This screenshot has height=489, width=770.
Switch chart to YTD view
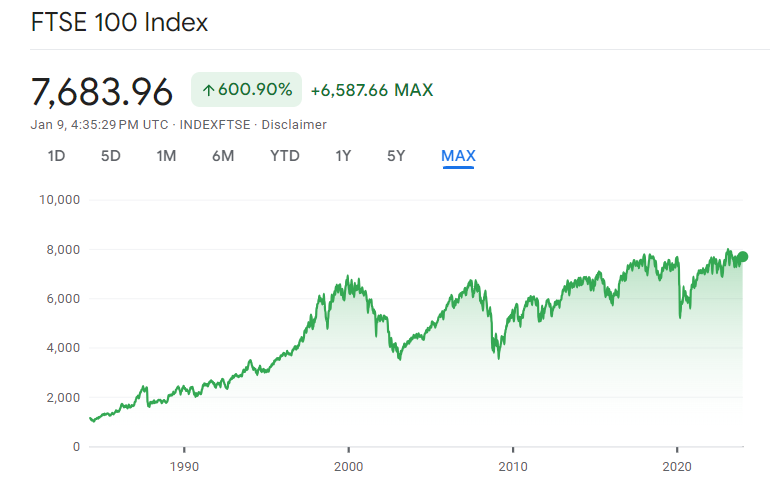coord(285,156)
